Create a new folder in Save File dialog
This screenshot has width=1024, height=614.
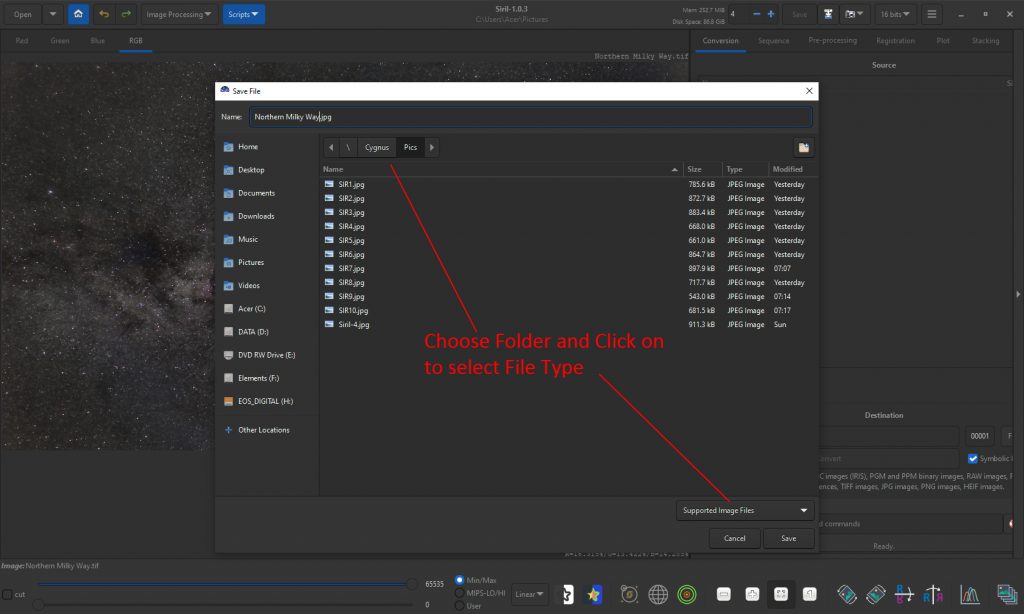pos(803,148)
